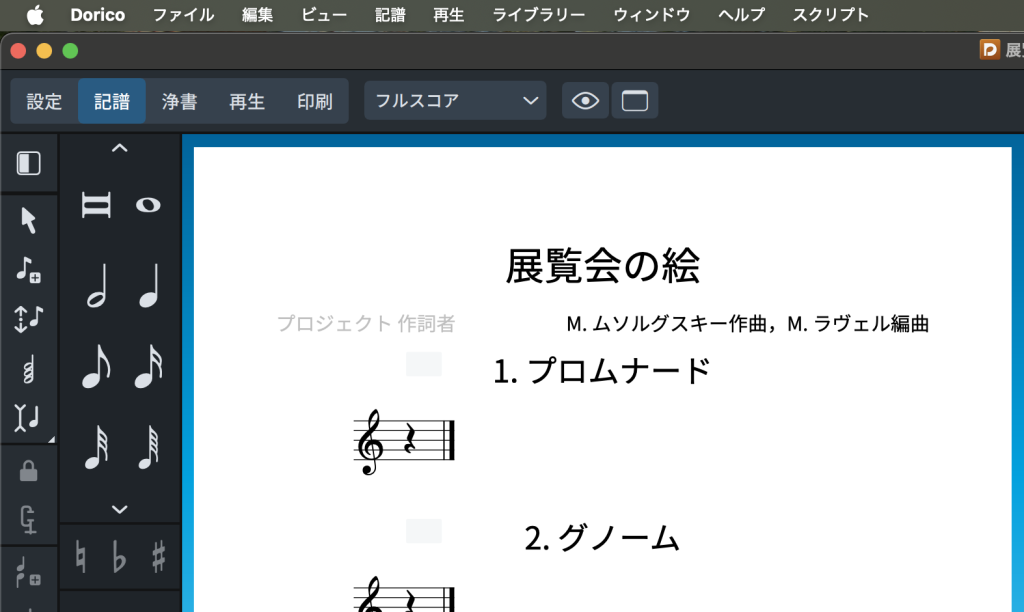Choose the sharp accidental
This screenshot has height=612, width=1024.
(158, 559)
